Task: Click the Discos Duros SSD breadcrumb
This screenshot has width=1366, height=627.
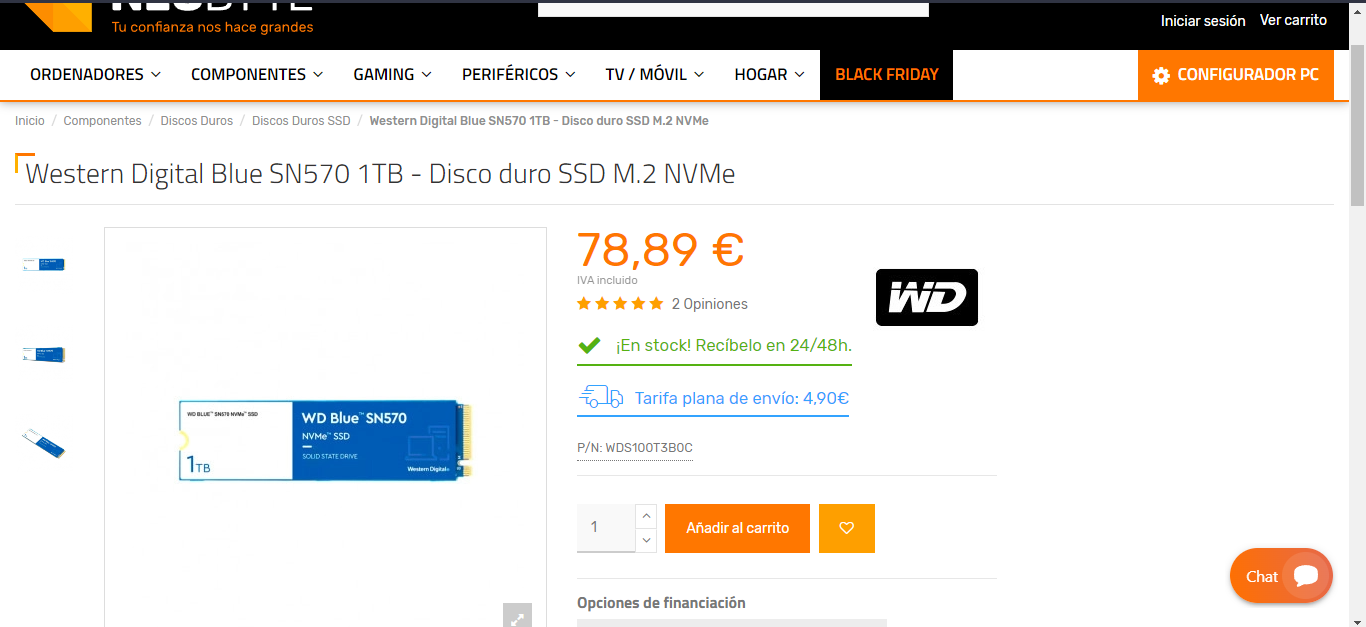Action: click(301, 120)
